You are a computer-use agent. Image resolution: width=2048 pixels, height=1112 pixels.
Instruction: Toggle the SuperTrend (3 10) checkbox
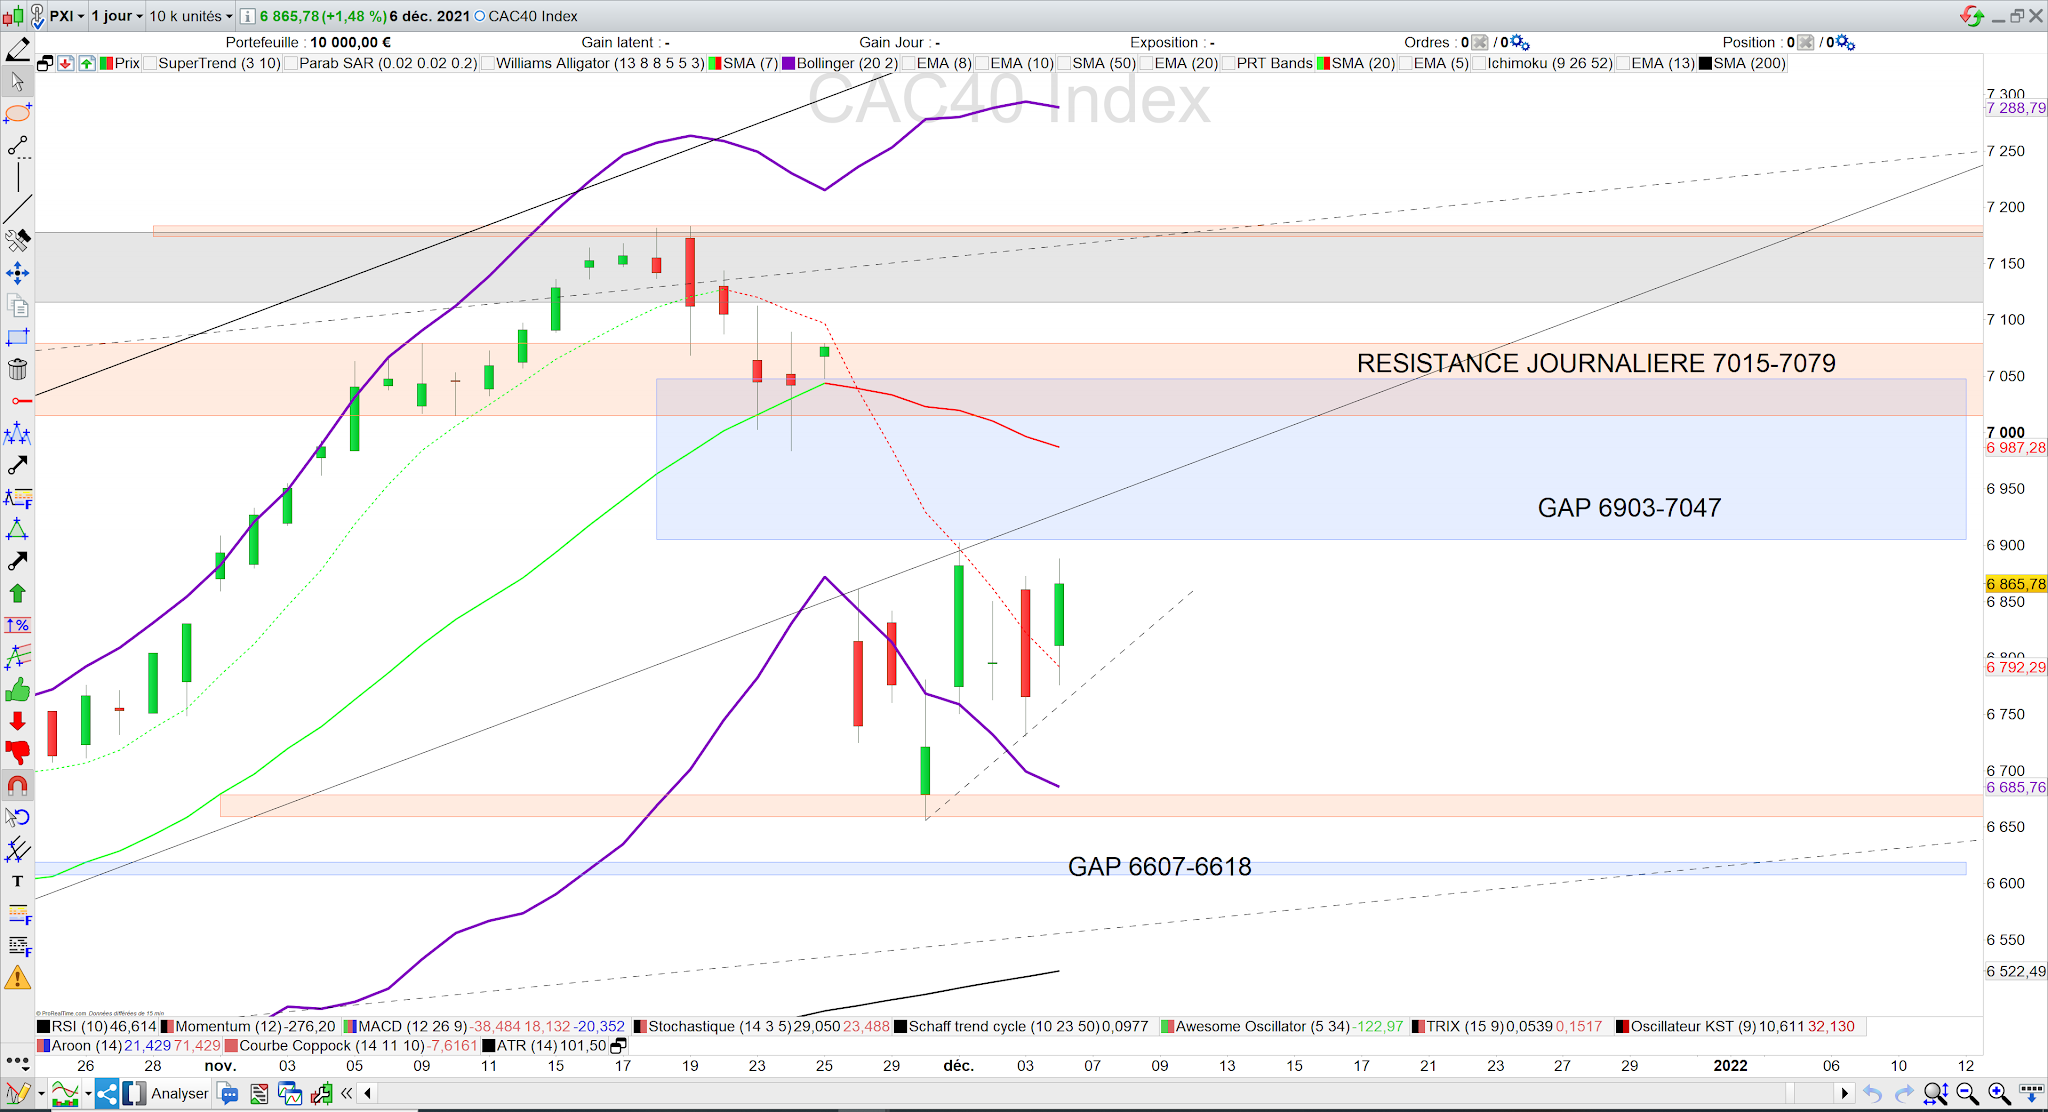(x=150, y=63)
